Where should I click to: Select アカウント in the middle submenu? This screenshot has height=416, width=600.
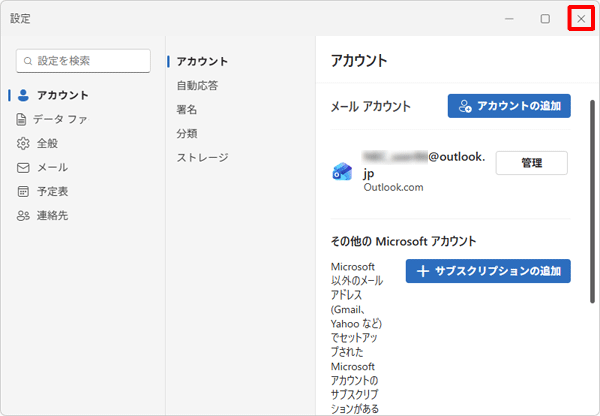click(x=202, y=61)
